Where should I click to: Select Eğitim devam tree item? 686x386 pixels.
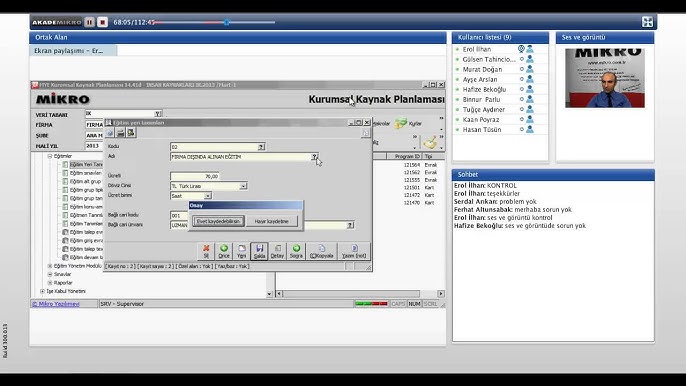coord(85,257)
